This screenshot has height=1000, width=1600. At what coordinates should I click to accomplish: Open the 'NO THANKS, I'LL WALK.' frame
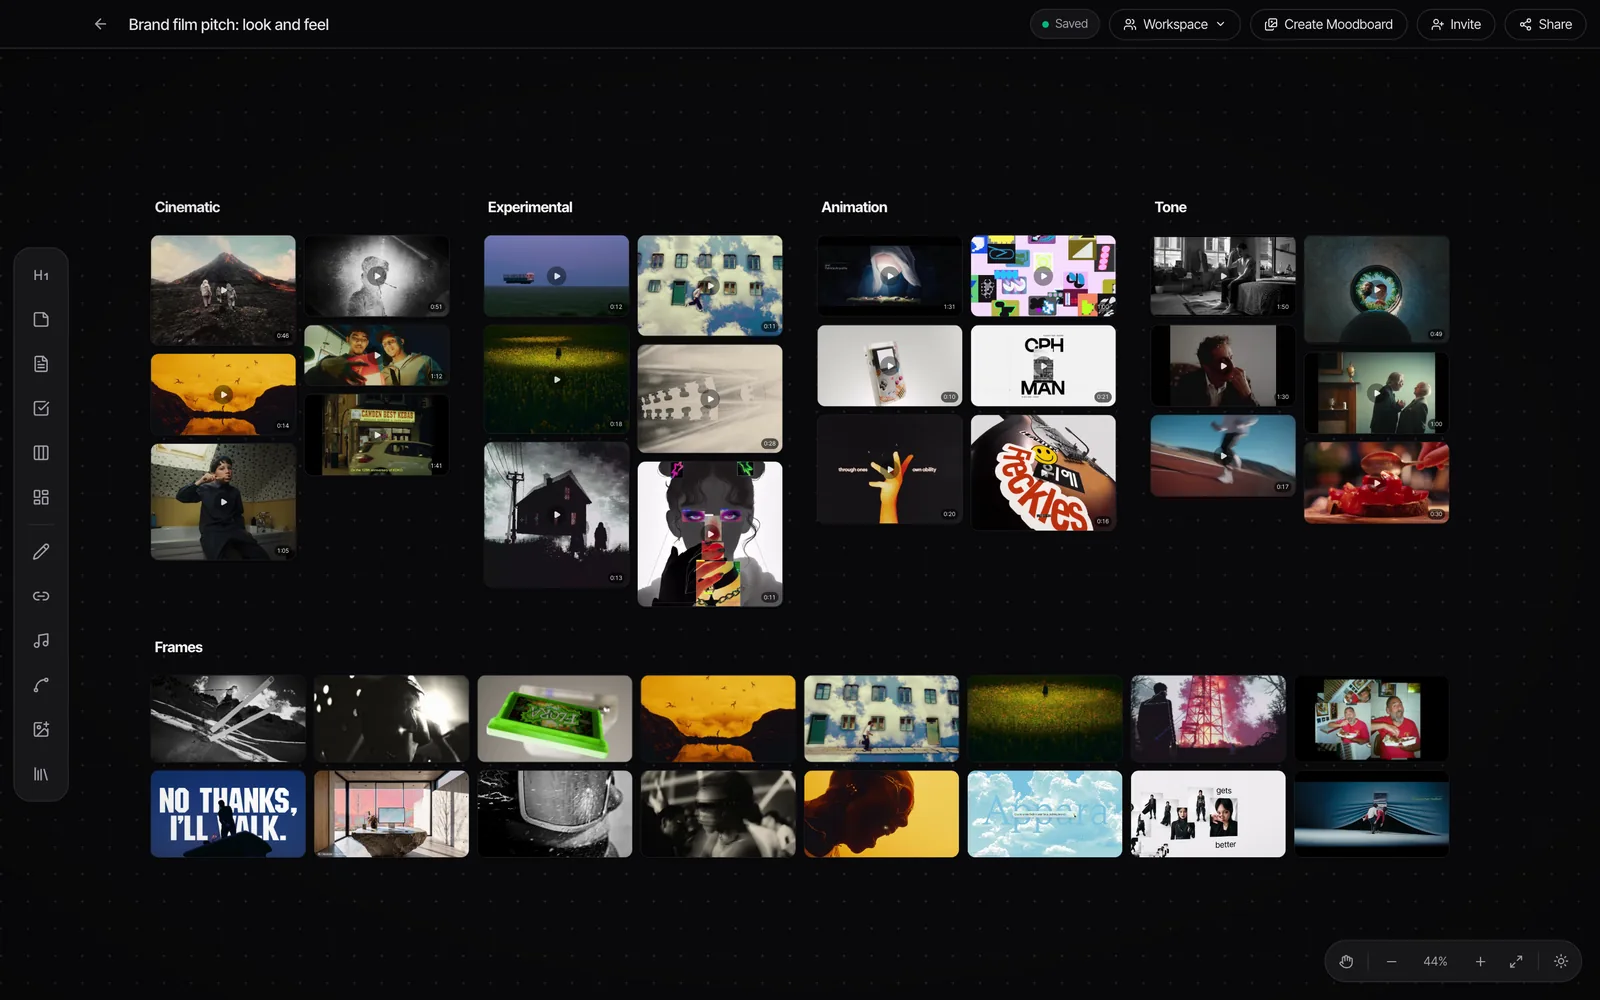point(228,814)
